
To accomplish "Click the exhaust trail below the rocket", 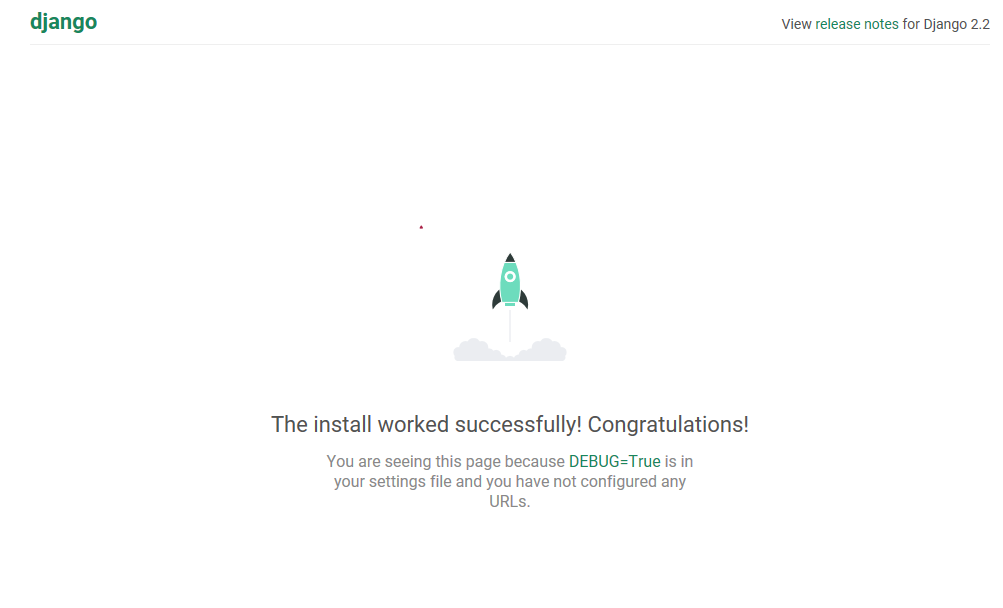I will click(510, 325).
